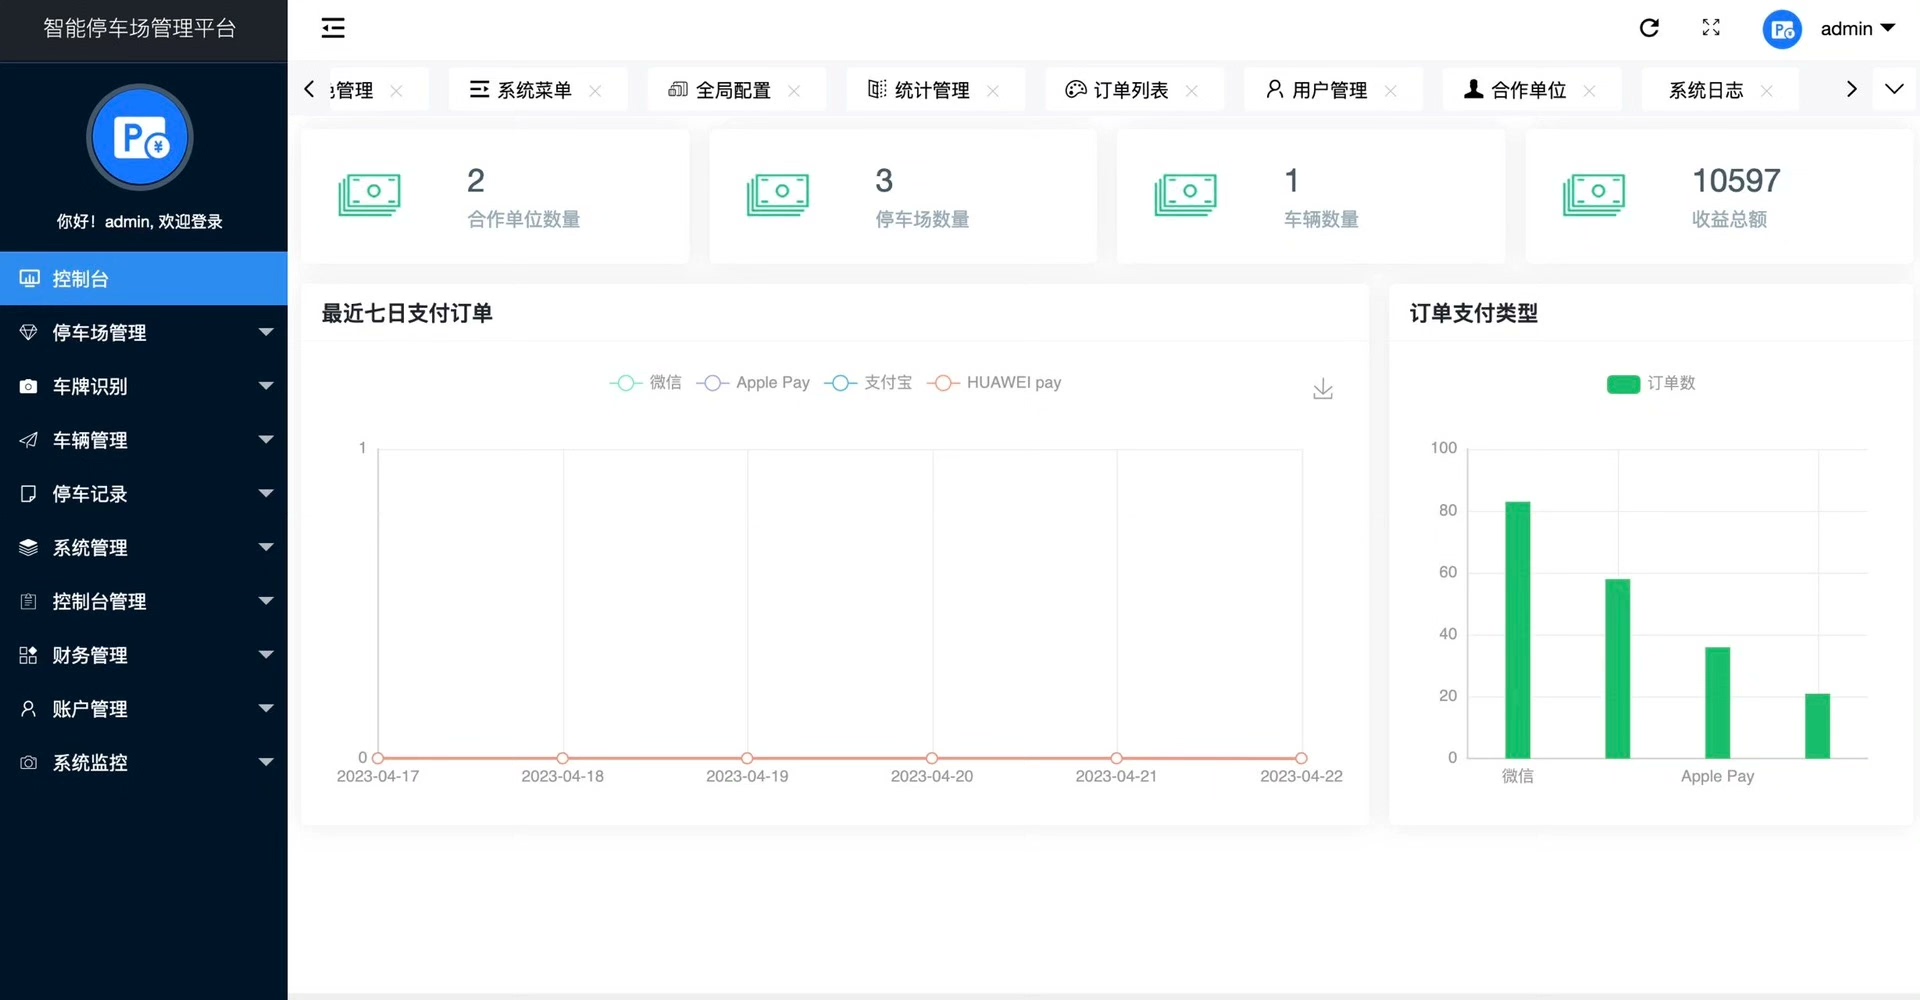This screenshot has height=1000, width=1920.
Task: Expand the 财务管理 sidebar menu
Action: coord(144,655)
